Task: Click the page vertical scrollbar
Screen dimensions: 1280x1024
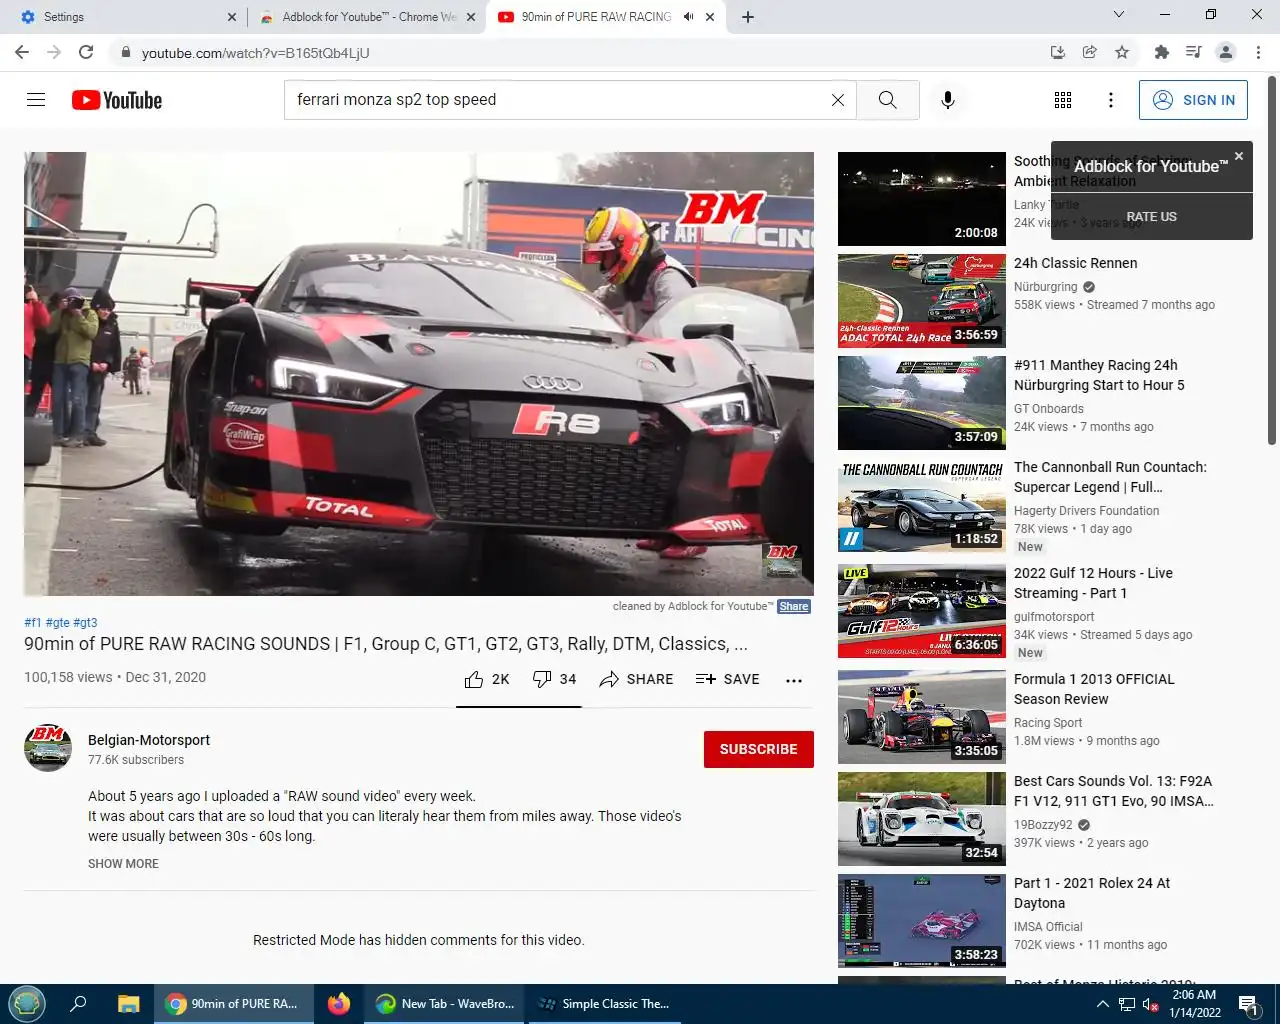Action: [1272, 260]
